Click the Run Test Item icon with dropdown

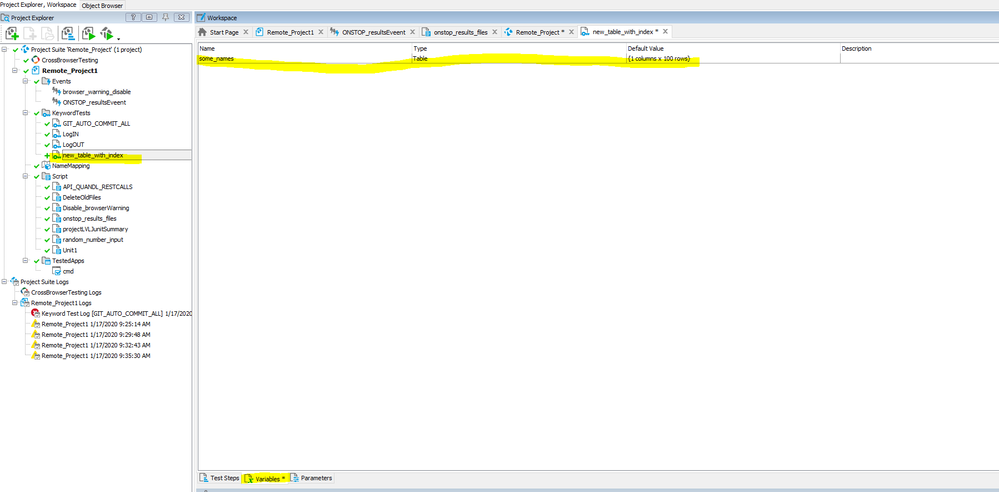[x=109, y=32]
